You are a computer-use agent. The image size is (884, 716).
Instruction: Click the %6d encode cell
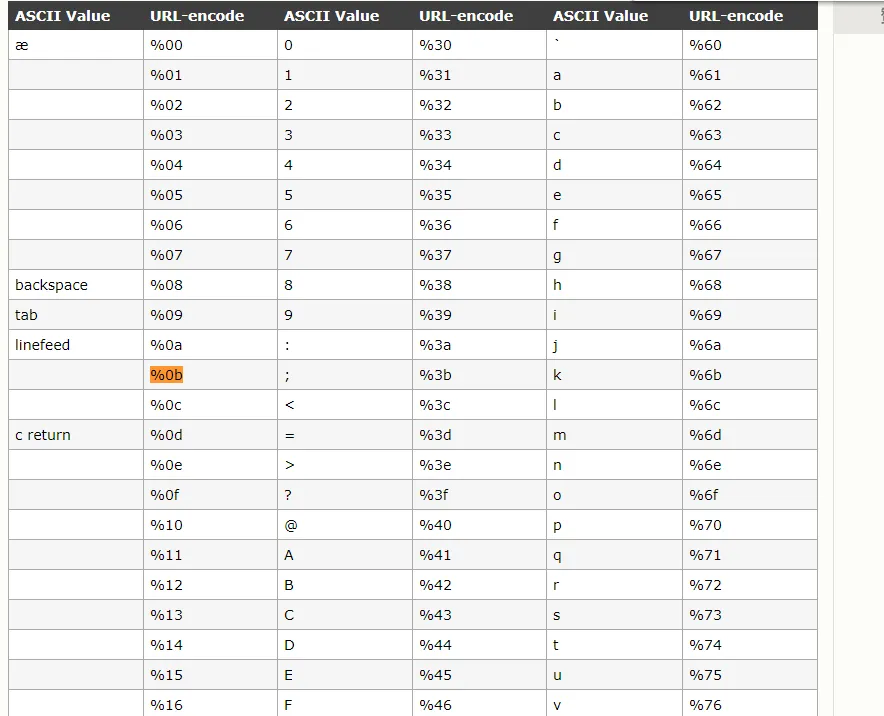(706, 435)
